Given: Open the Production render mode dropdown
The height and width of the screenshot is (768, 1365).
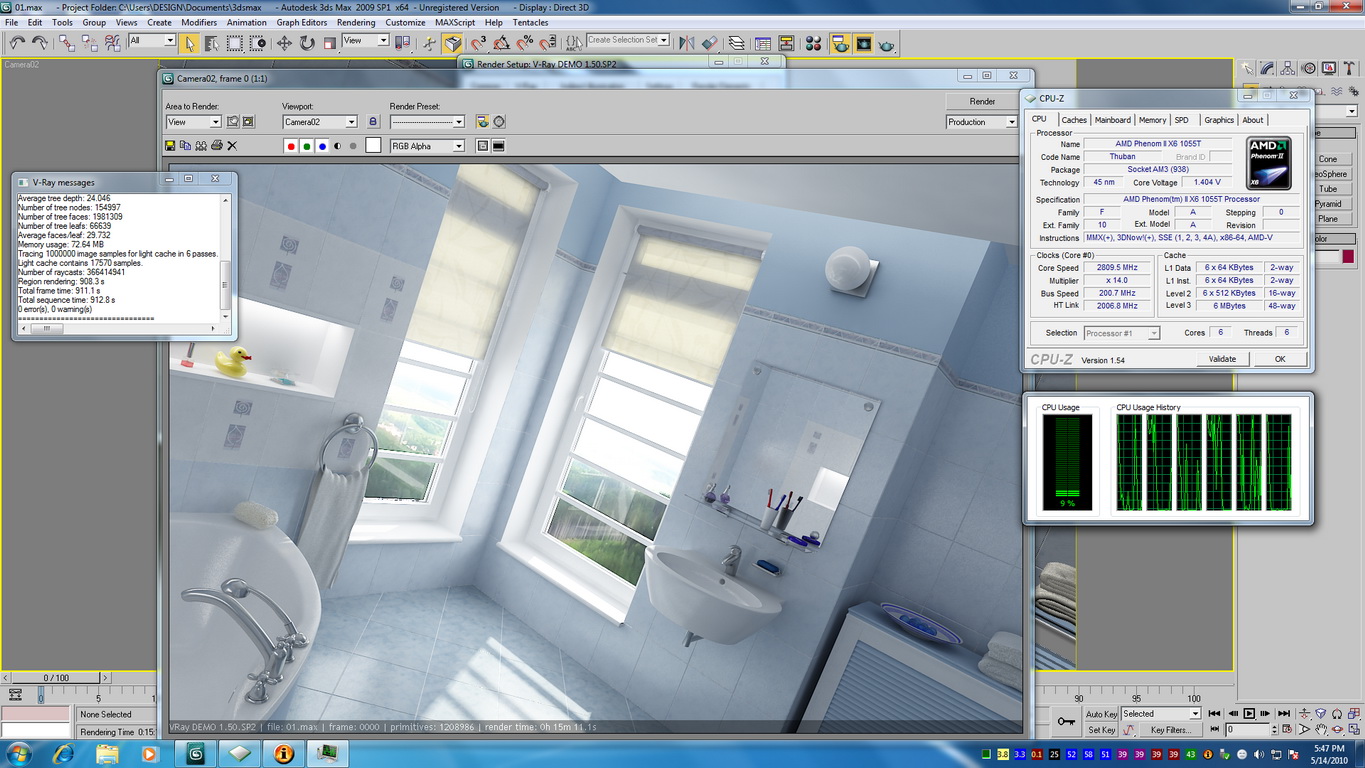Looking at the screenshot, I should [x=982, y=122].
